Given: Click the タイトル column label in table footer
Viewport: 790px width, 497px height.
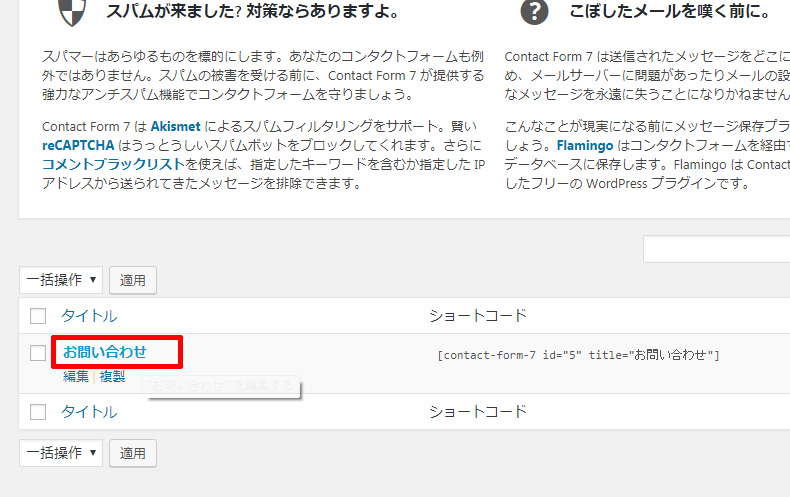Looking at the screenshot, I should point(89,412).
